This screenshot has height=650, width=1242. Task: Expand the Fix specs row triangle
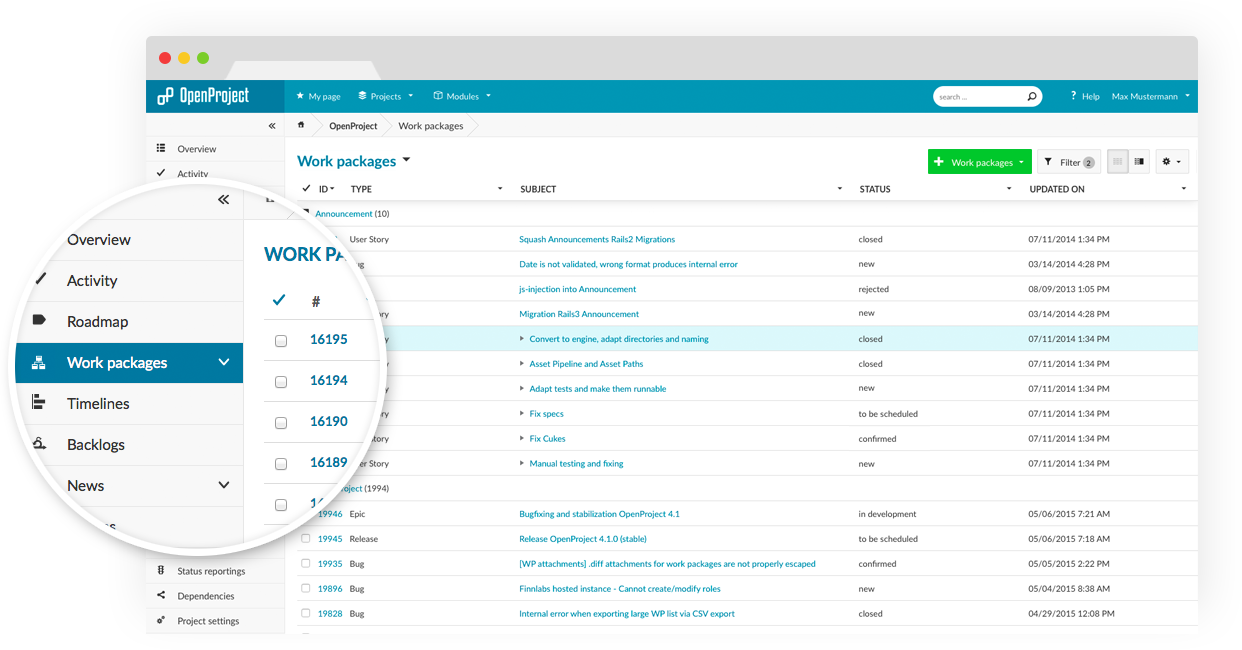tap(522, 413)
